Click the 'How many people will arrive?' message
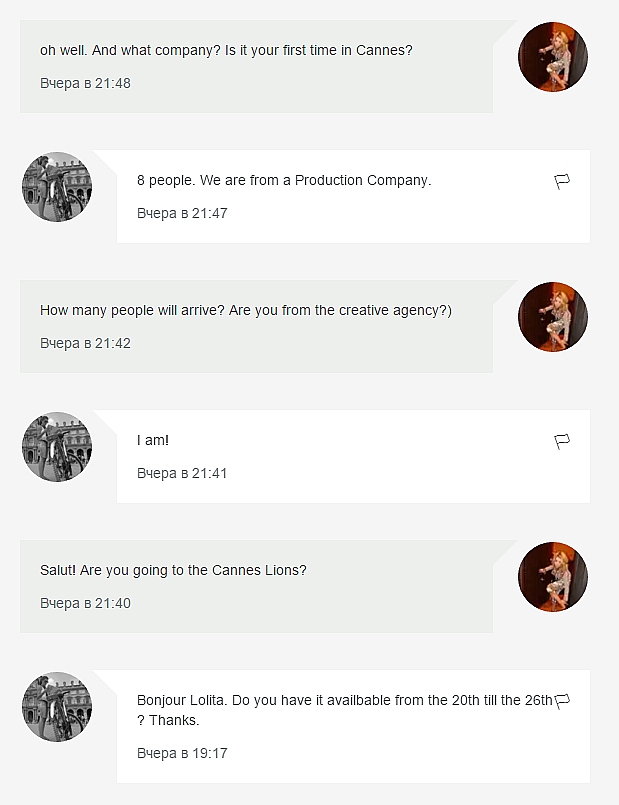 tap(246, 310)
